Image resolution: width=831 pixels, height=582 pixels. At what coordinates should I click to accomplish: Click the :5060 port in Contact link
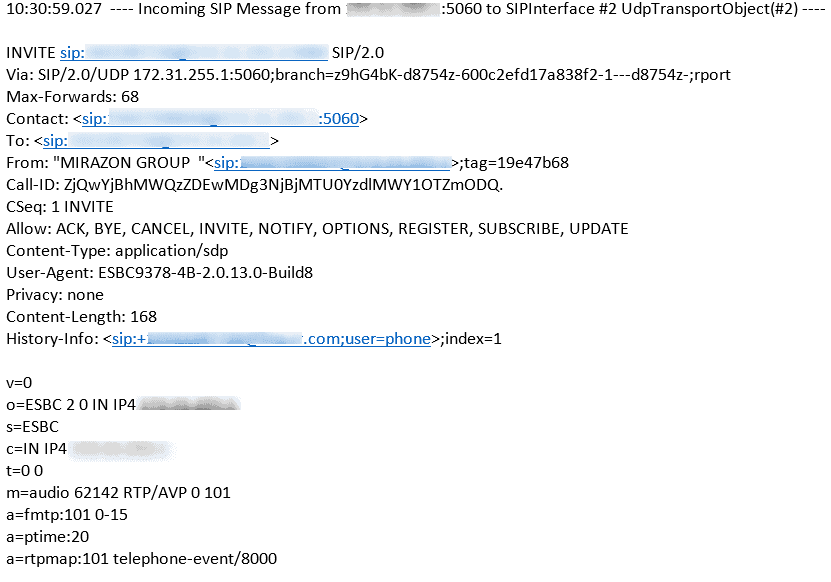click(x=339, y=119)
